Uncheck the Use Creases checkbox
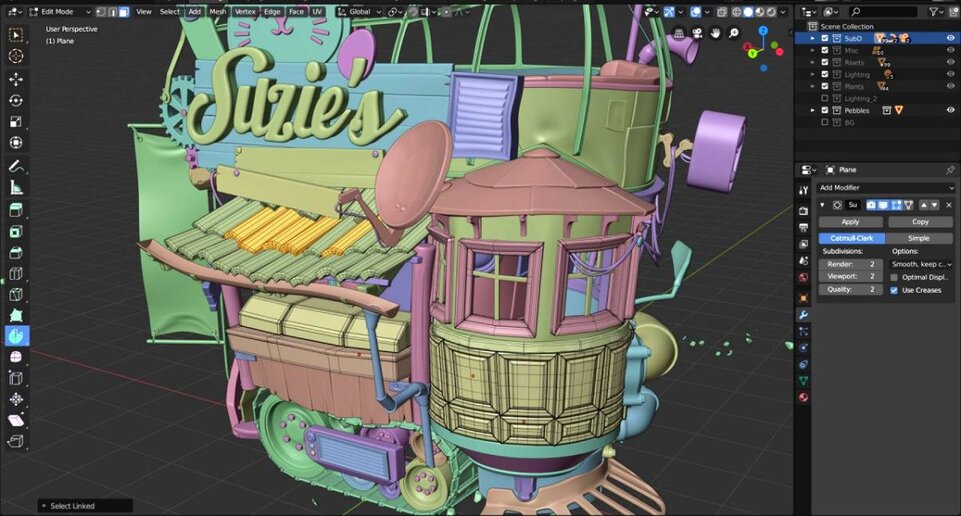This screenshot has height=516, width=961. [894, 290]
